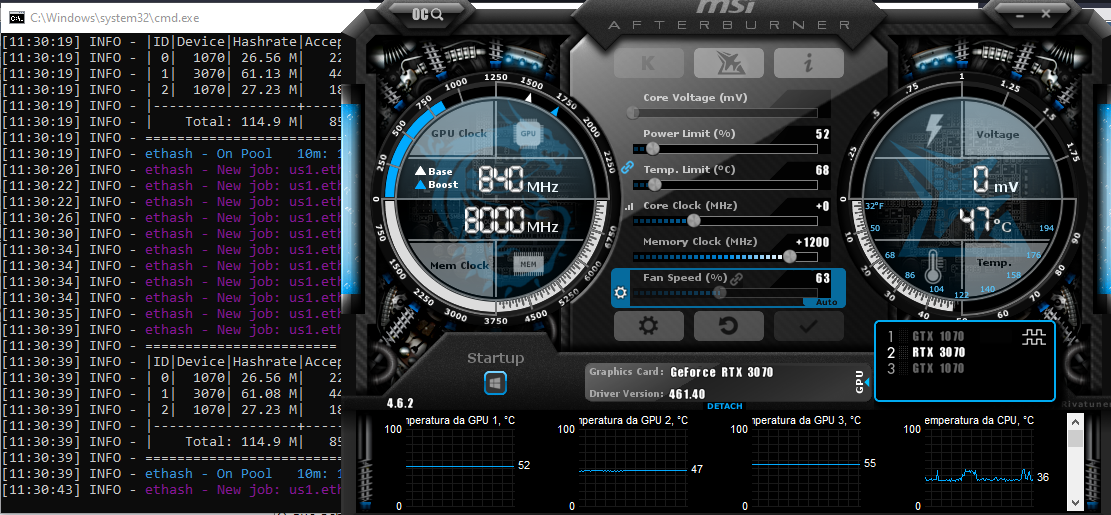Click the DETACH link
The width and height of the screenshot is (1111, 515).
click(x=725, y=406)
